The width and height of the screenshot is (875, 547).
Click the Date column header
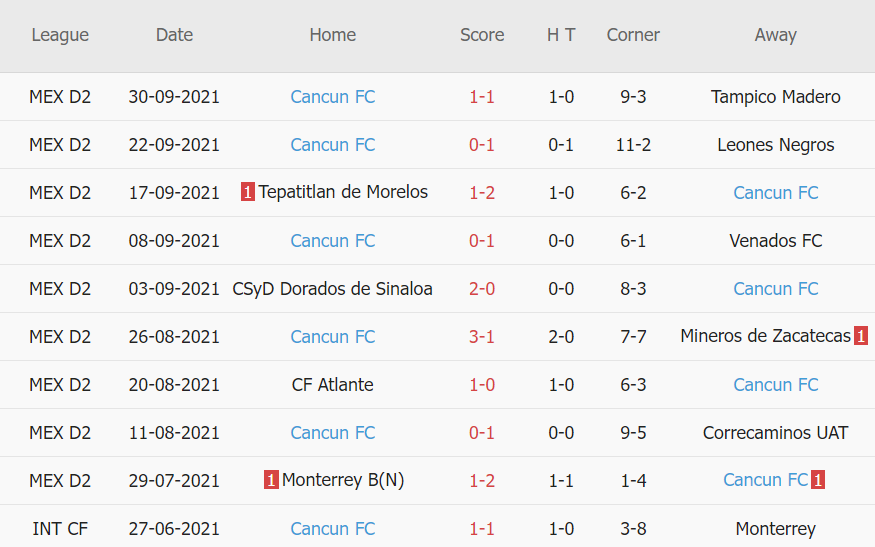[174, 35]
